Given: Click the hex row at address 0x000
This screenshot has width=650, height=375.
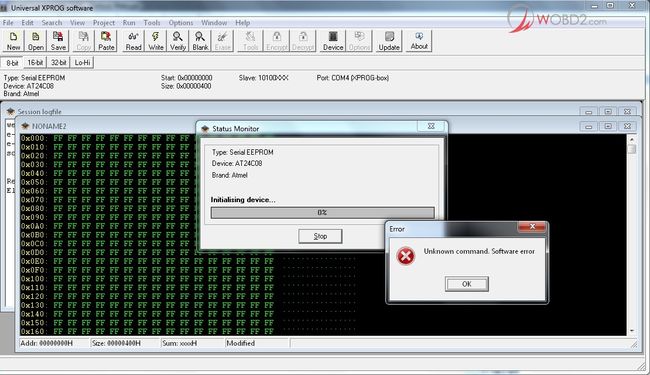Looking at the screenshot, I should 108,138.
